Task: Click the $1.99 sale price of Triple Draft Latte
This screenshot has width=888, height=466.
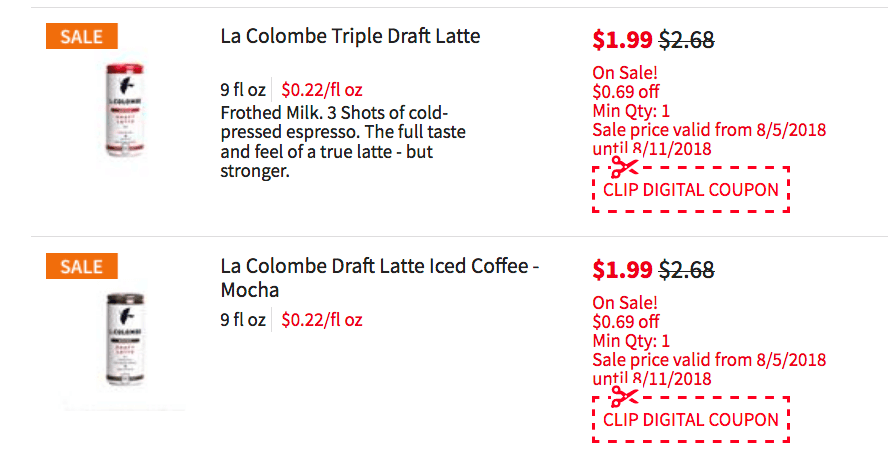Action: [x=622, y=40]
